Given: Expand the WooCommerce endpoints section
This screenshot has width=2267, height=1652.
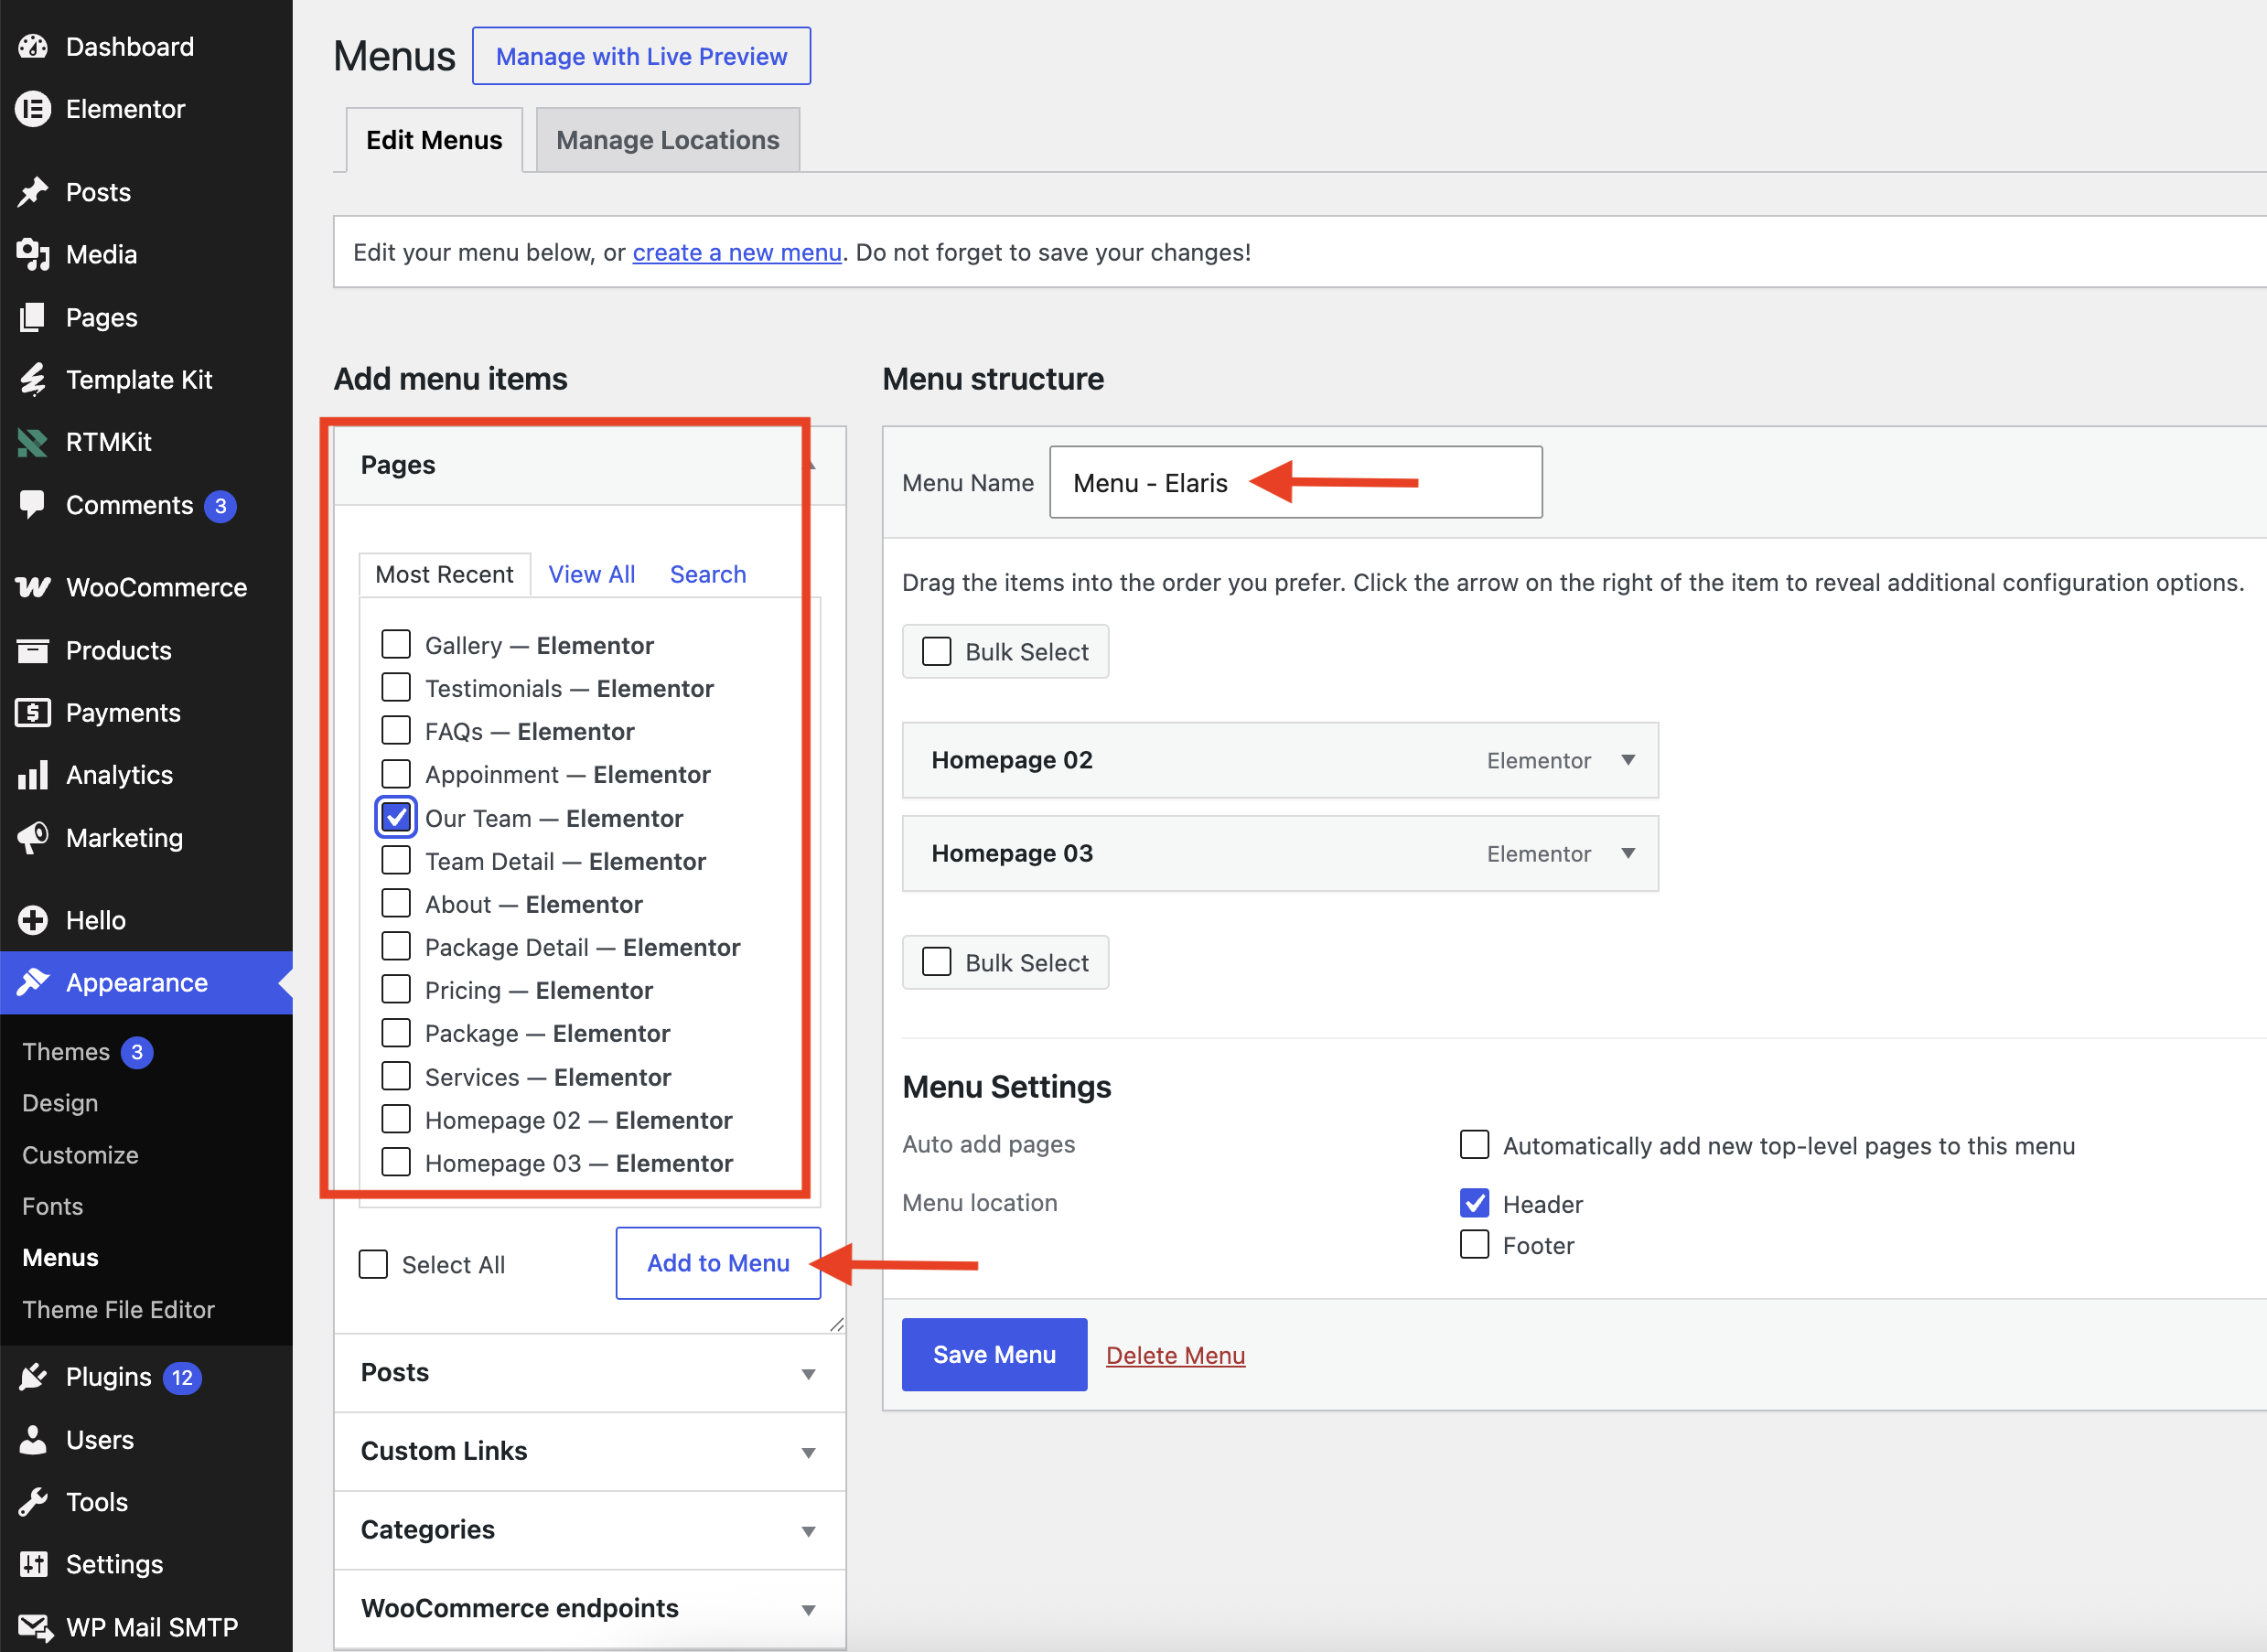Looking at the screenshot, I should pos(589,1608).
